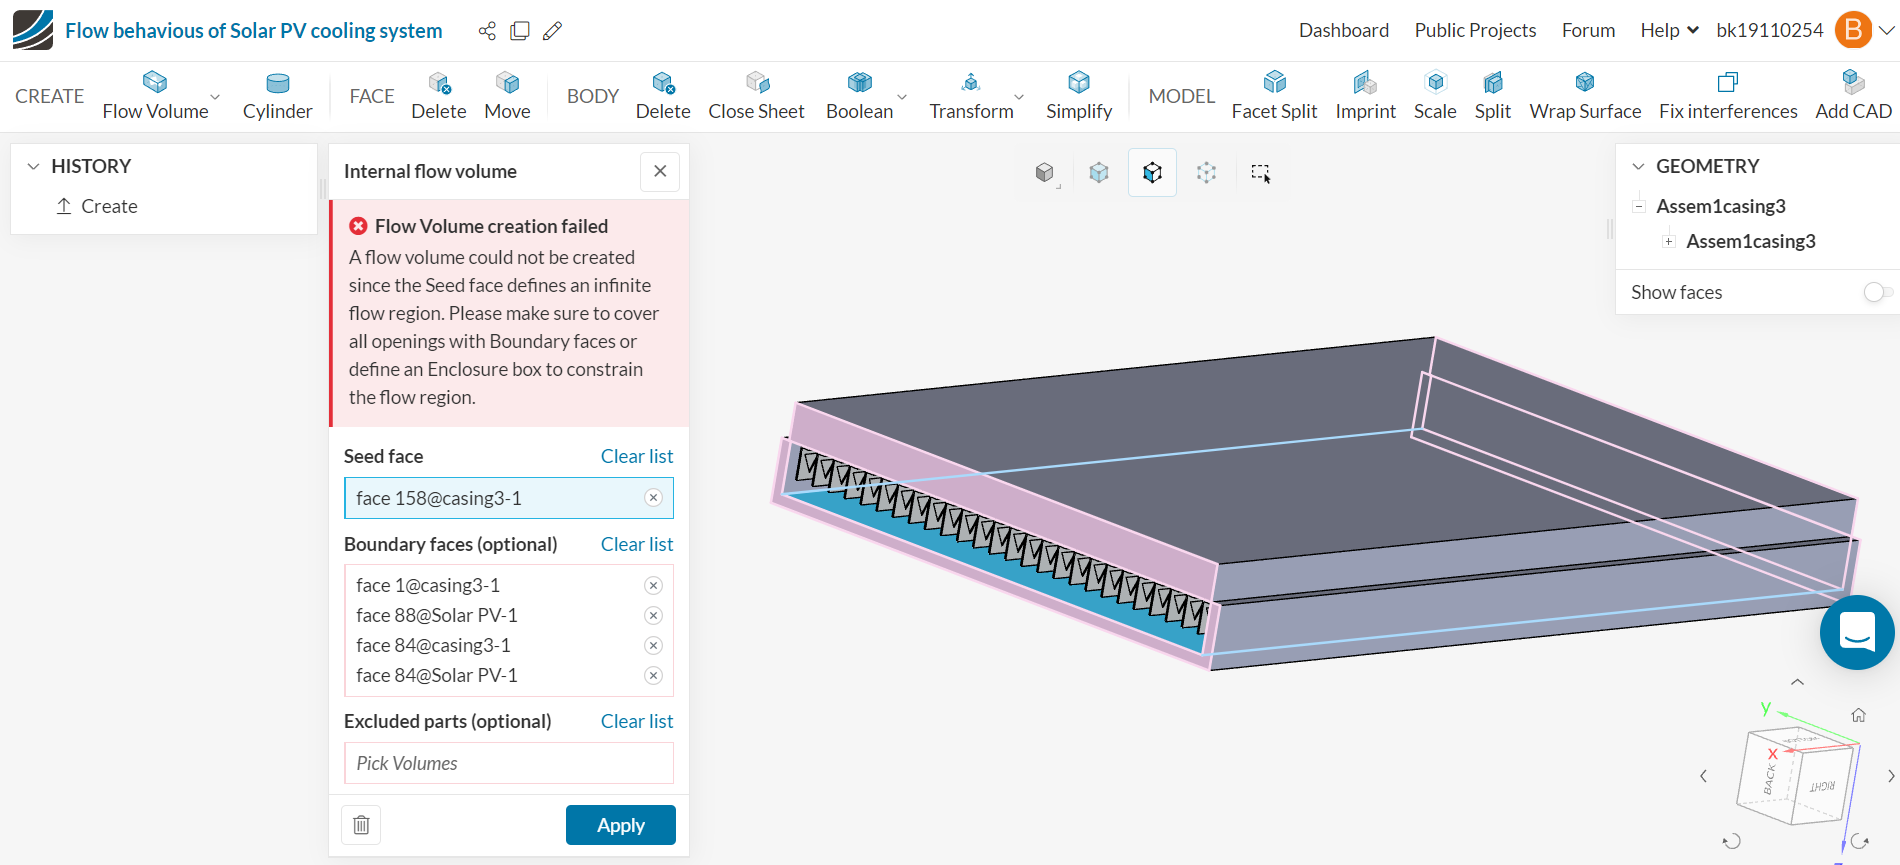
Task: Click the Close Sheet body tool
Action: (x=756, y=96)
